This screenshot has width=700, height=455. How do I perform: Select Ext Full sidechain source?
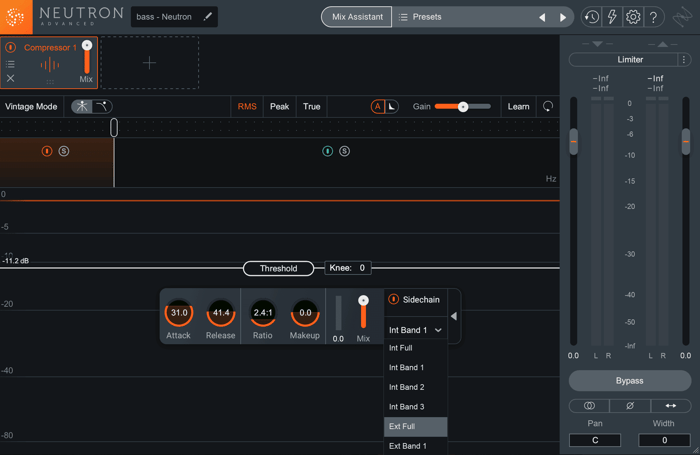coord(416,426)
